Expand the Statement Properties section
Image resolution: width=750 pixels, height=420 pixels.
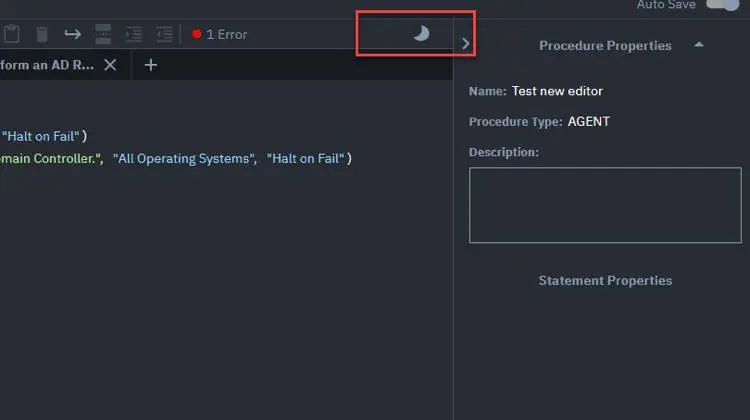tap(605, 280)
